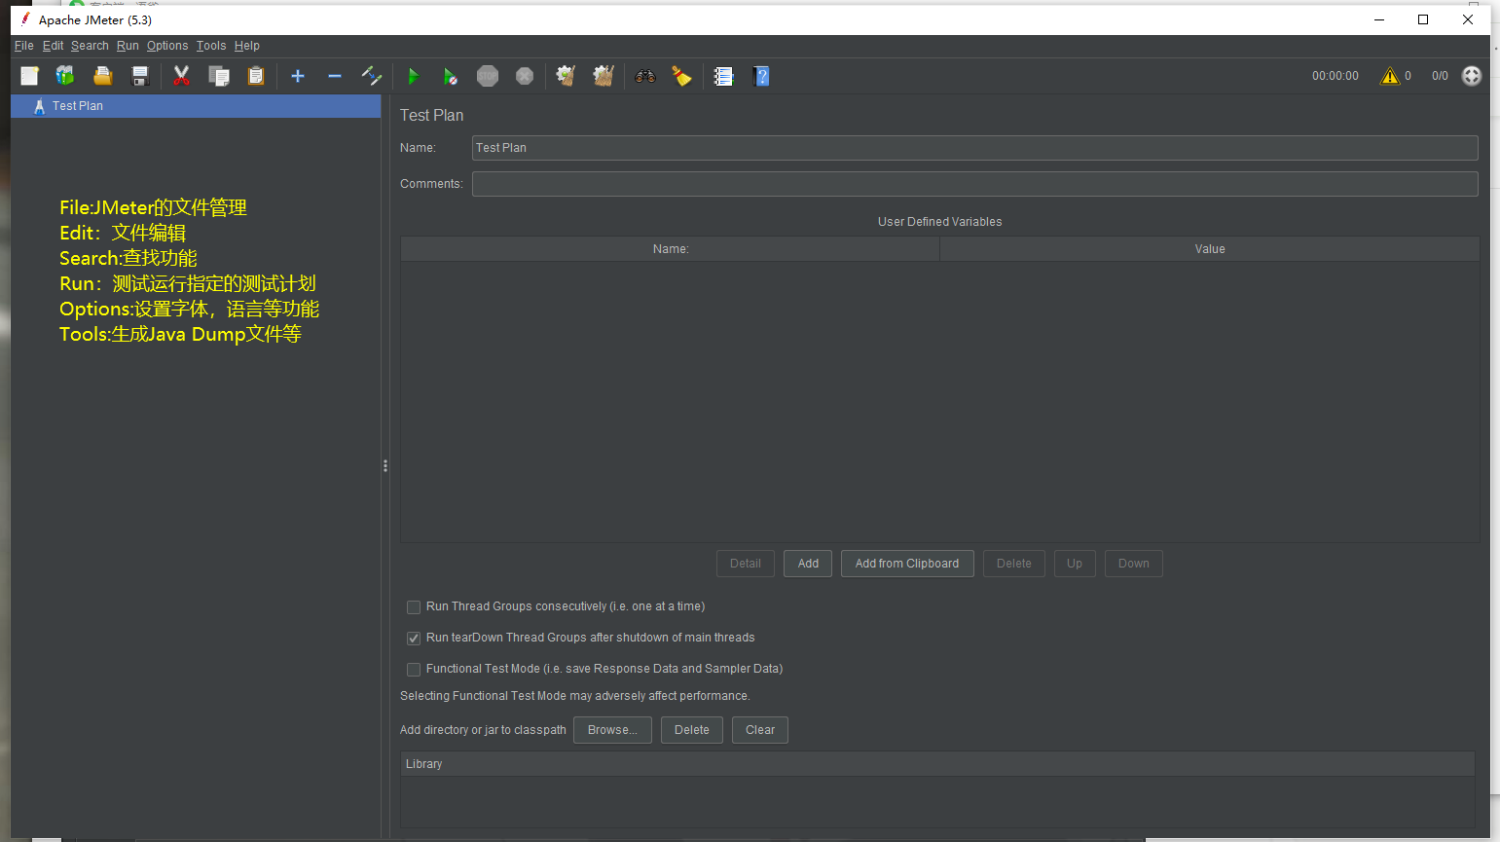Save the test plan with the disk icon
The image size is (1500, 842).
[x=140, y=76]
